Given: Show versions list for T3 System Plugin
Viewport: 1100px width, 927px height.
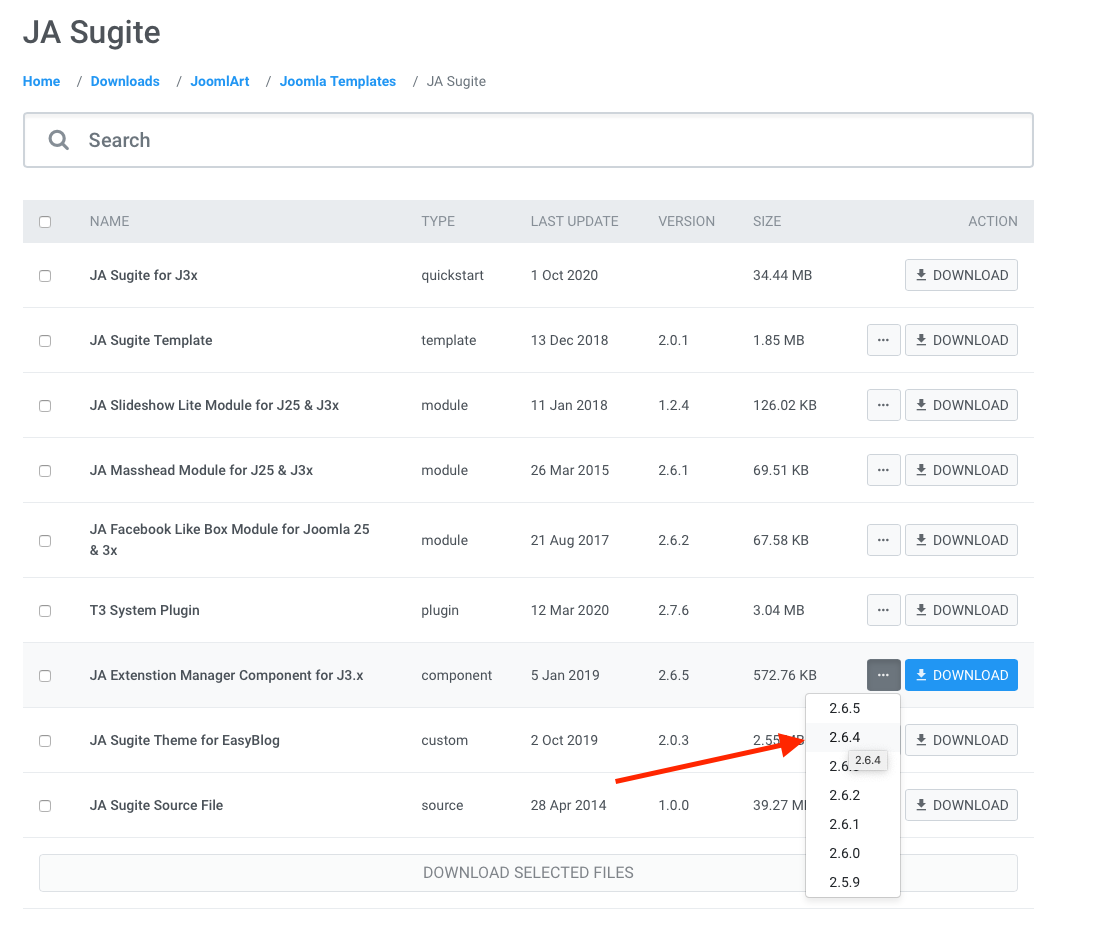Looking at the screenshot, I should 883,610.
